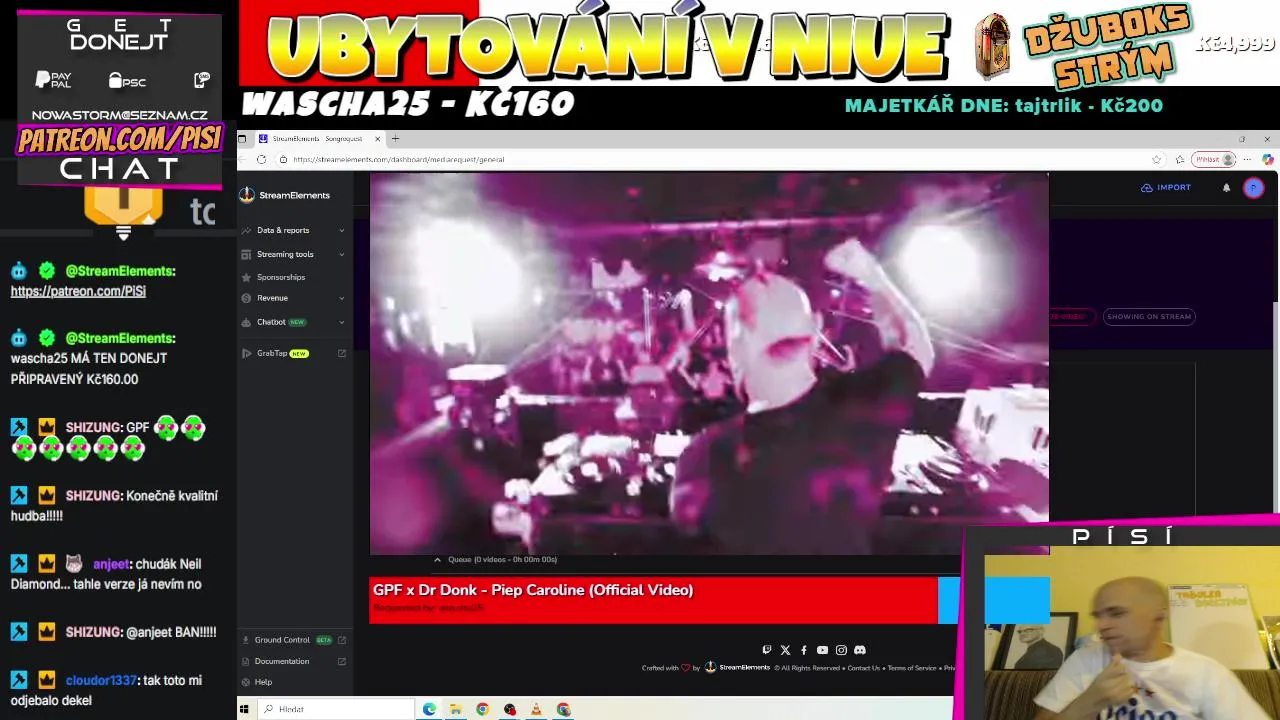1280x720 pixels.
Task: Click the Přihlásit profile button
Action: pos(1215,159)
